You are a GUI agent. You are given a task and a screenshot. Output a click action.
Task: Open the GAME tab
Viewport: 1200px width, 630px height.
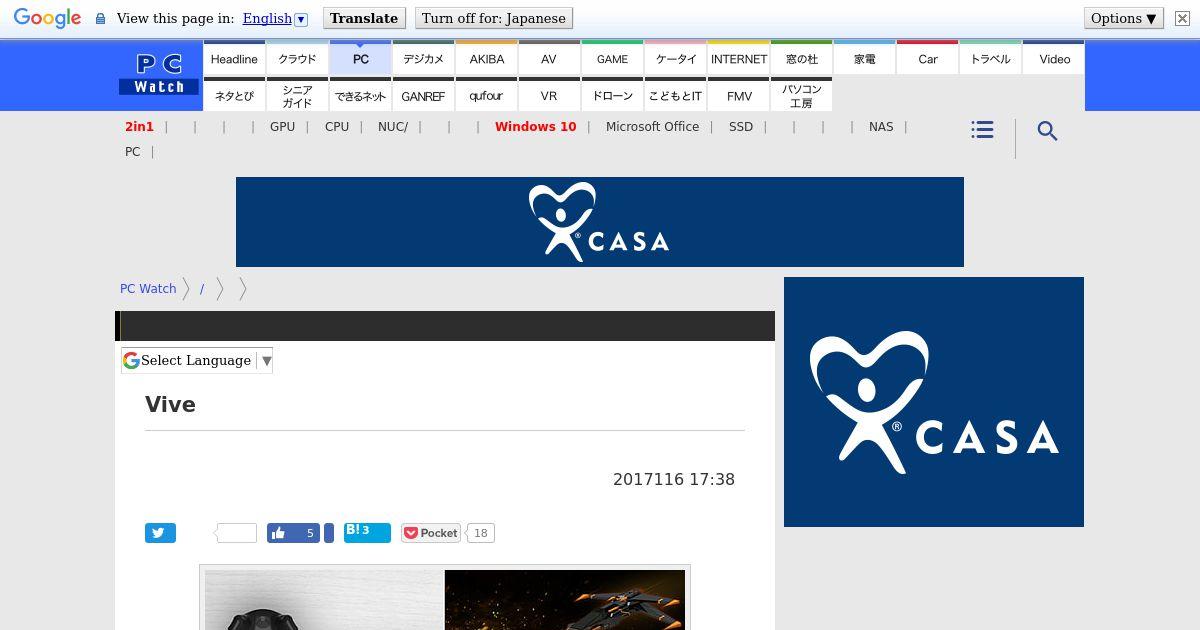coord(612,59)
